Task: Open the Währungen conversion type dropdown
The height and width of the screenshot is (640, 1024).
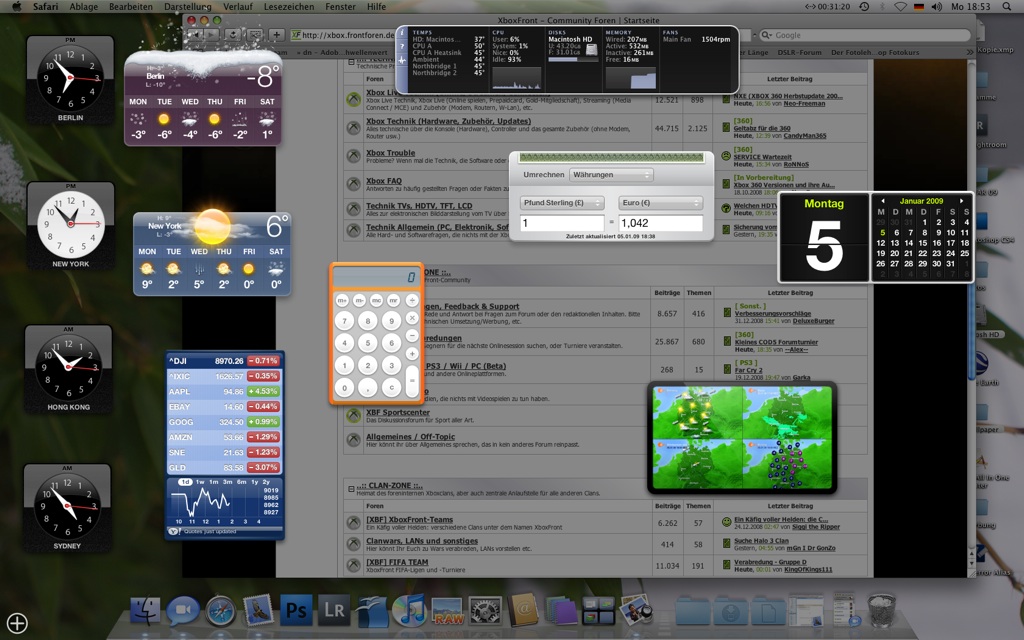Action: tap(611, 175)
